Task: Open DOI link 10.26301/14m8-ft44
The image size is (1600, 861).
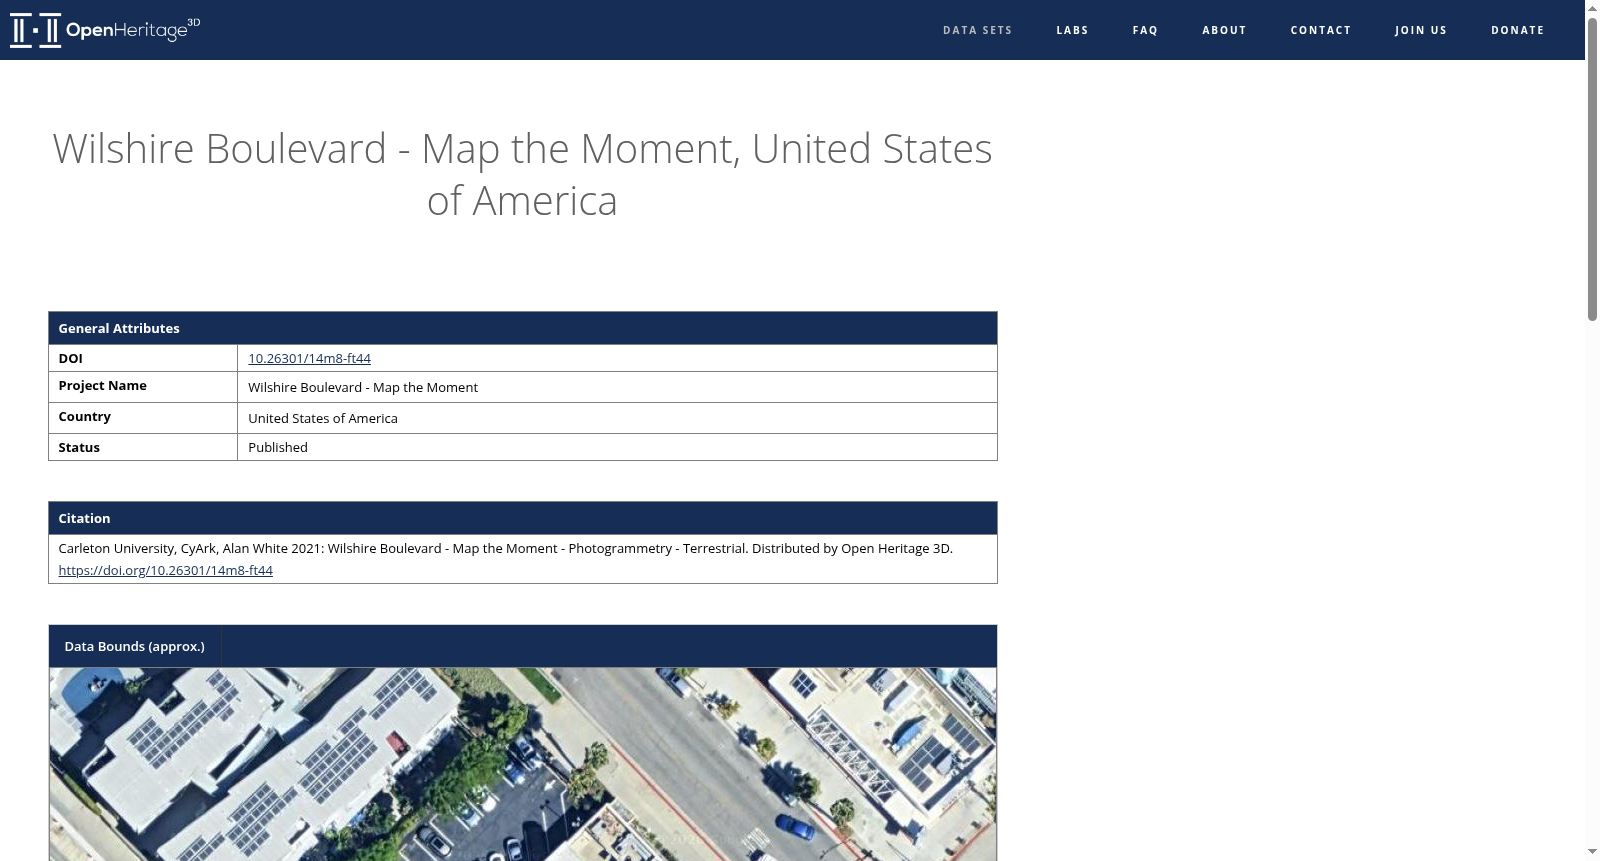Action: pos(309,358)
